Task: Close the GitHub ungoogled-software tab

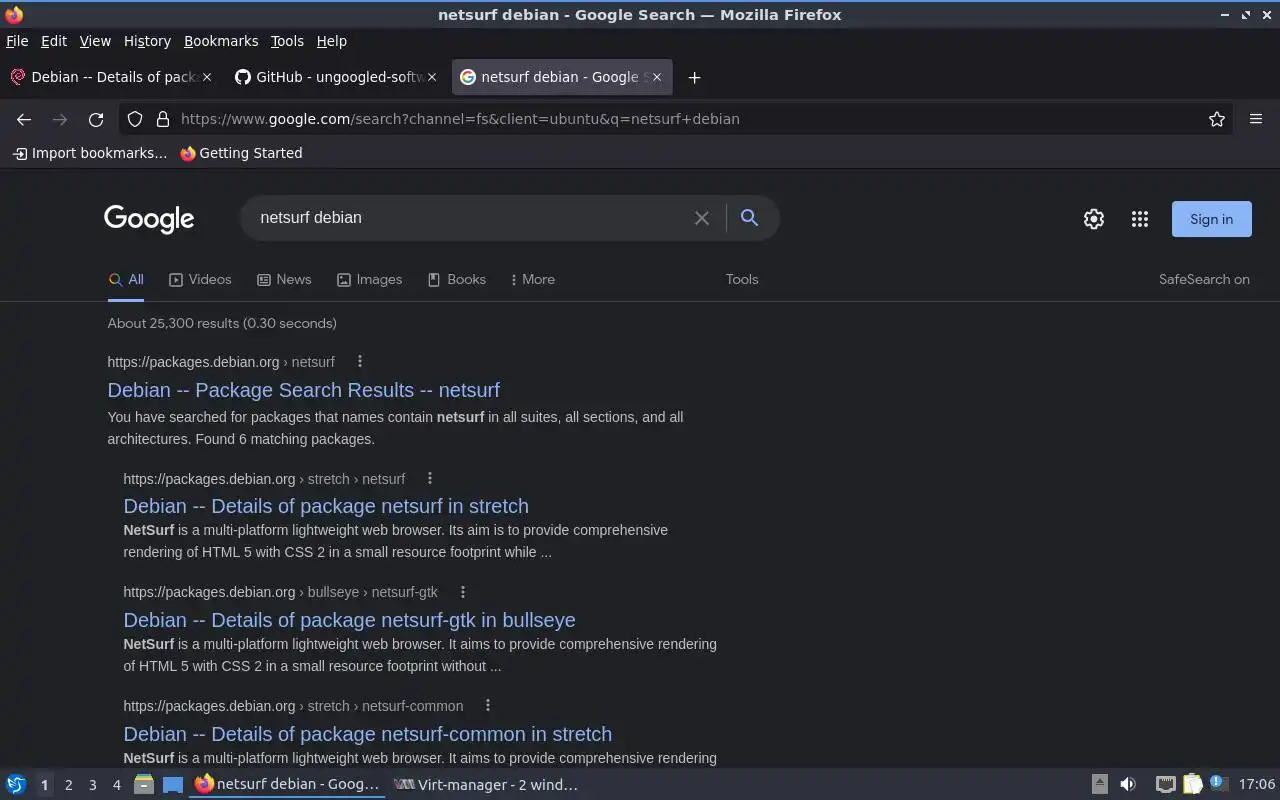Action: [432, 77]
